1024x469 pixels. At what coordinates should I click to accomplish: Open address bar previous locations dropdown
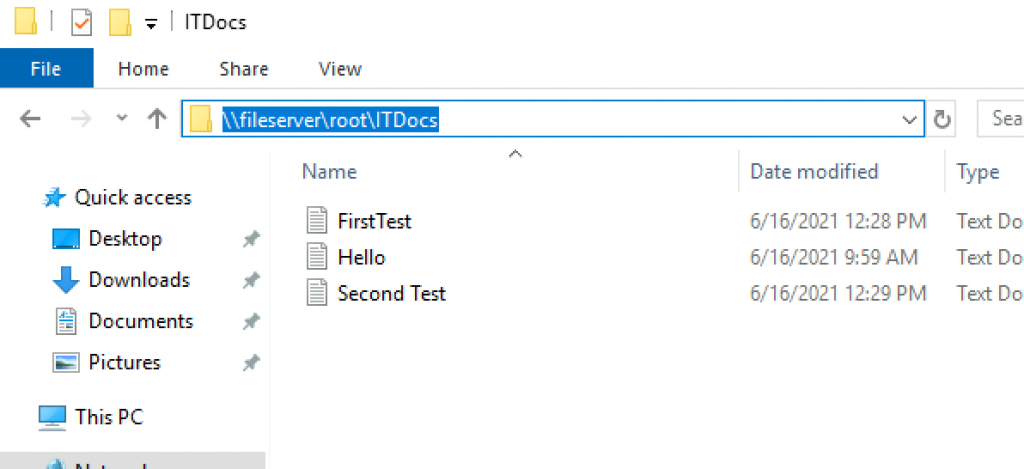[908, 120]
